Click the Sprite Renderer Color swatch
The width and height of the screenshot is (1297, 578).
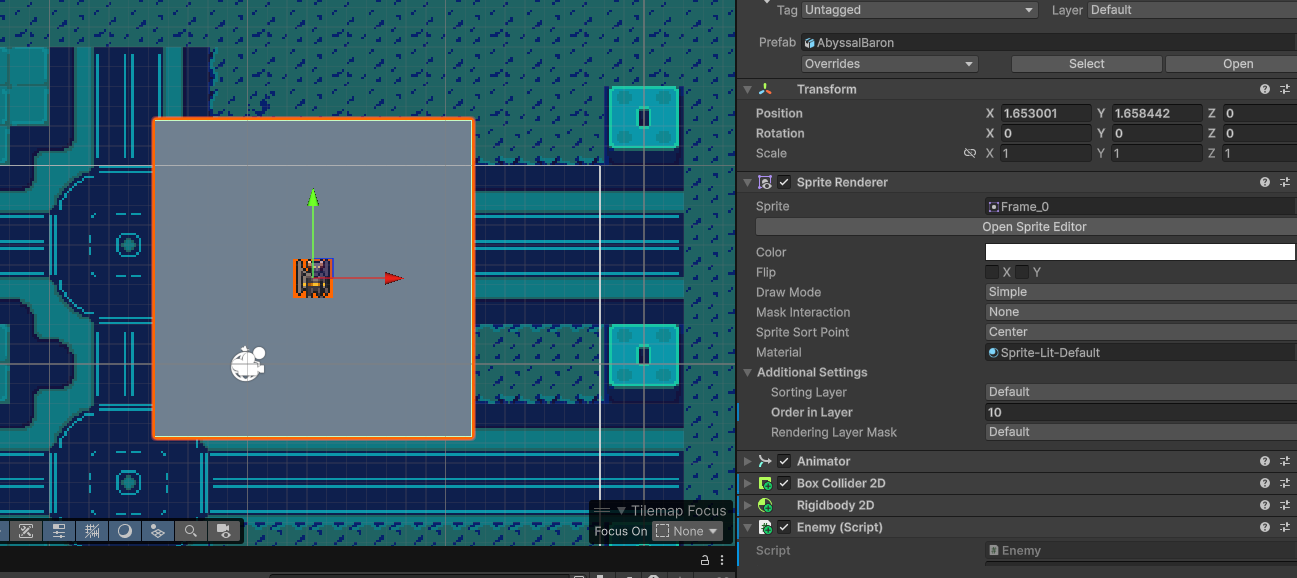1140,252
